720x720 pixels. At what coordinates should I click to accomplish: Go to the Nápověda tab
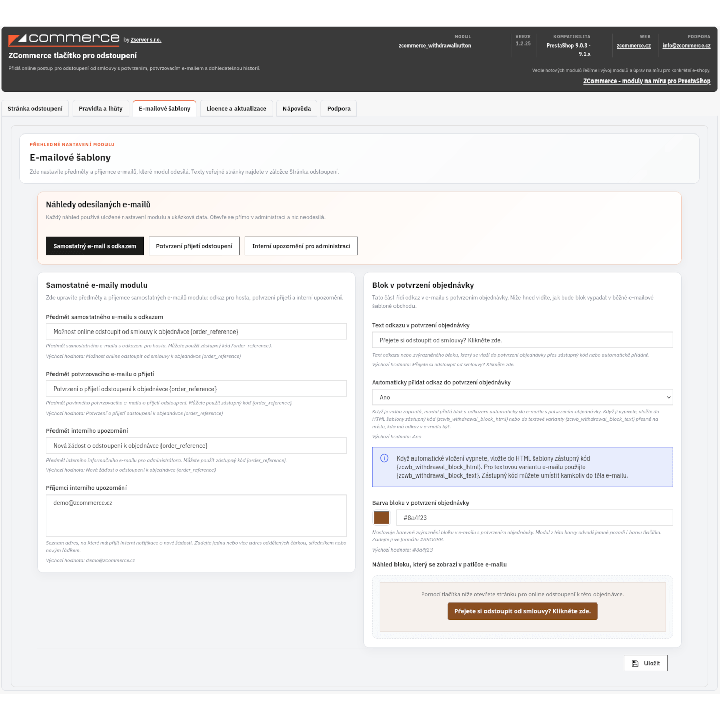pos(297,109)
